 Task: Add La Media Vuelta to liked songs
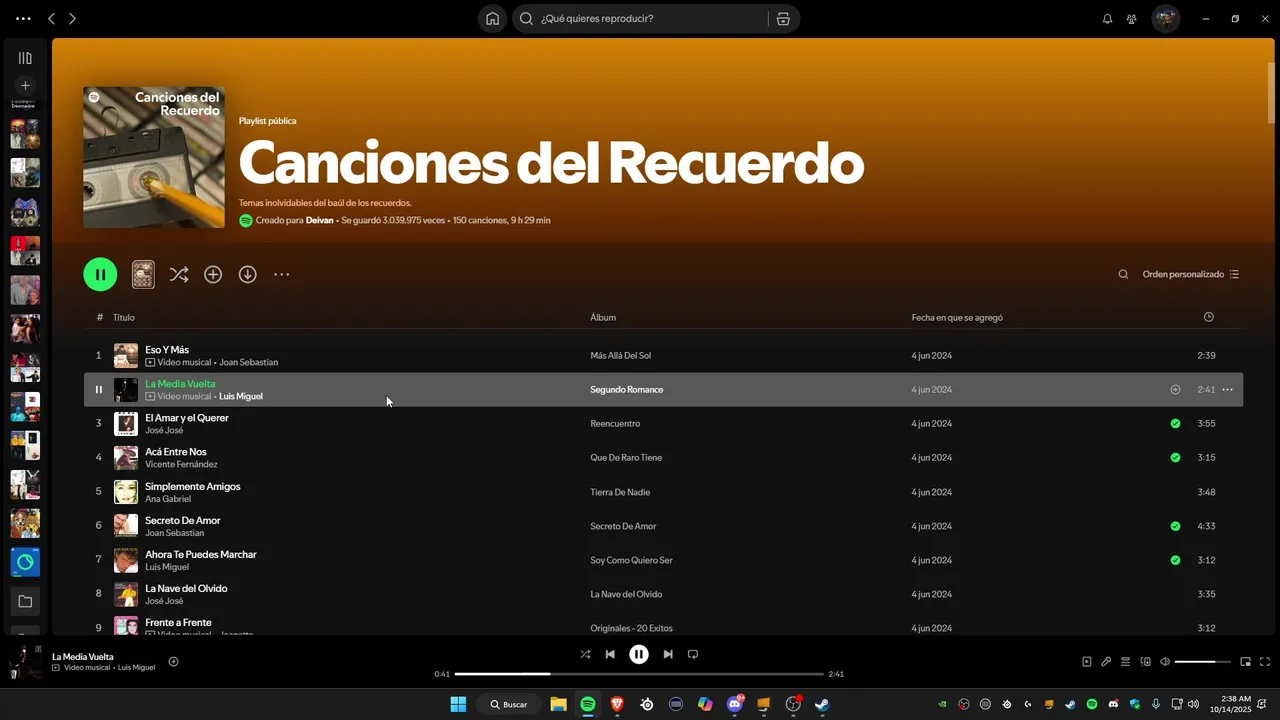(x=1175, y=390)
